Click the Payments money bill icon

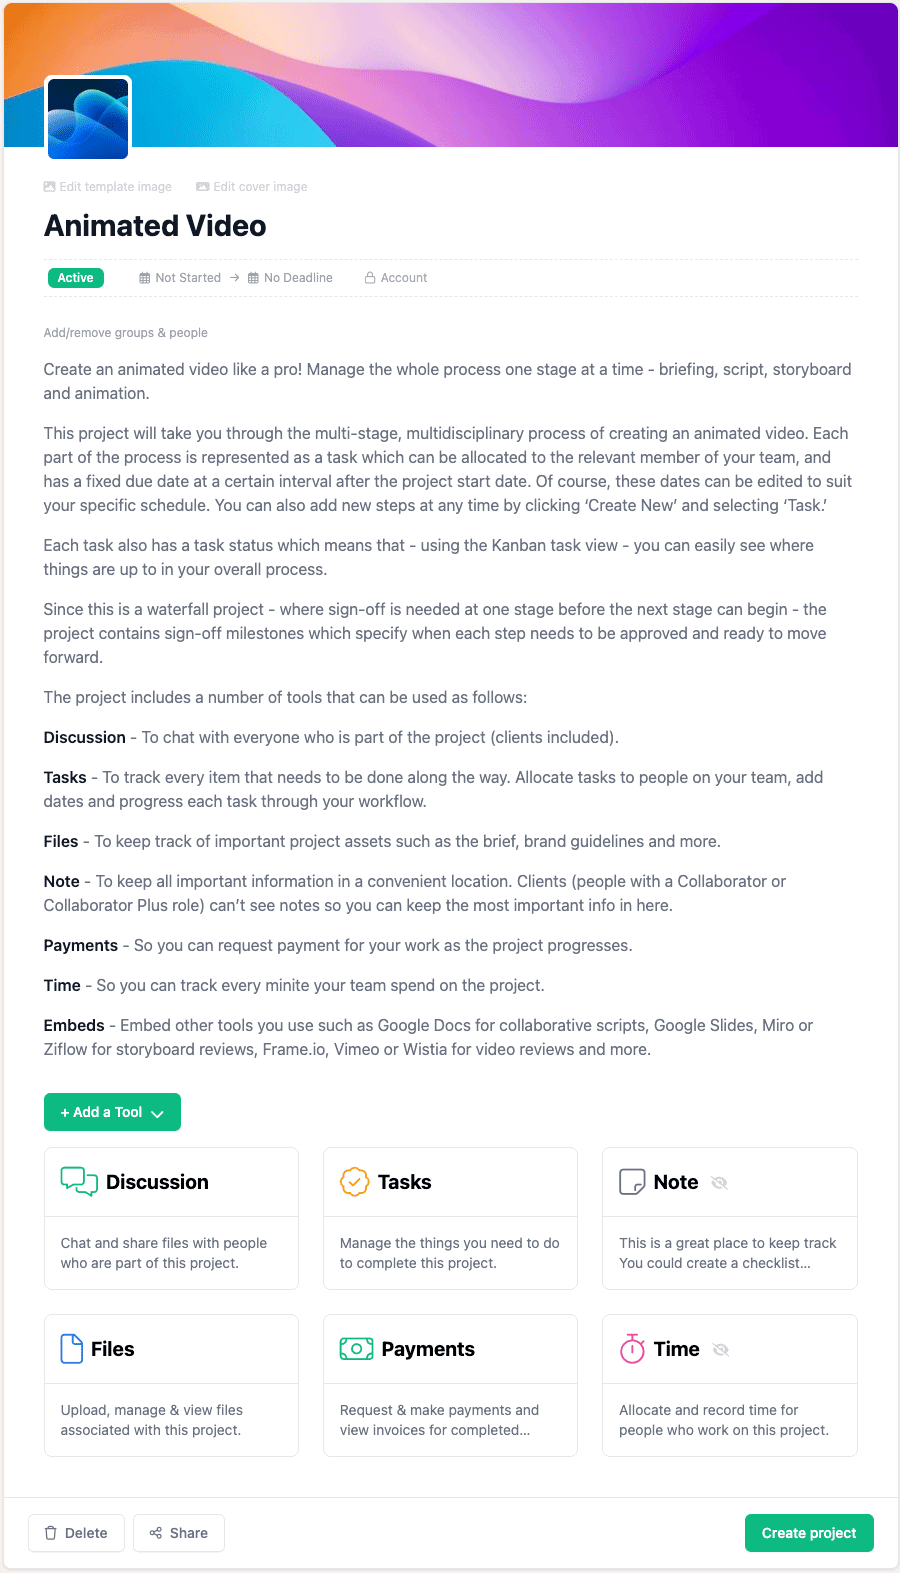pos(356,1349)
